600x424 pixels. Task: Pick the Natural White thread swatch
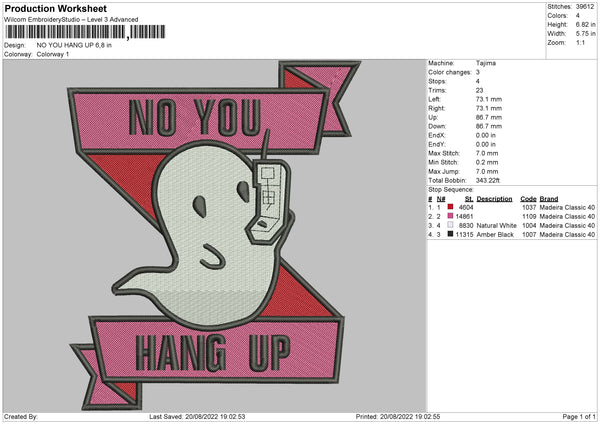click(450, 226)
